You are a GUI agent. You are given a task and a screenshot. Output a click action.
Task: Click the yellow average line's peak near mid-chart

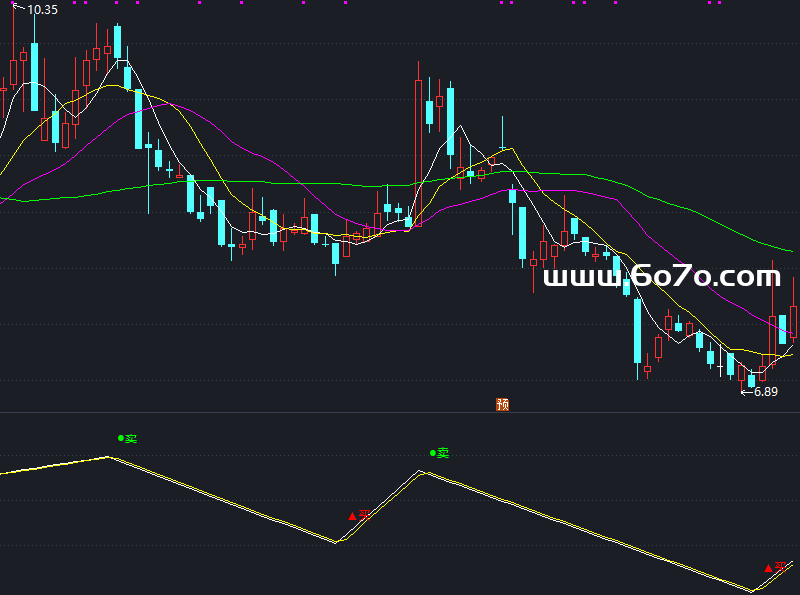510,149
